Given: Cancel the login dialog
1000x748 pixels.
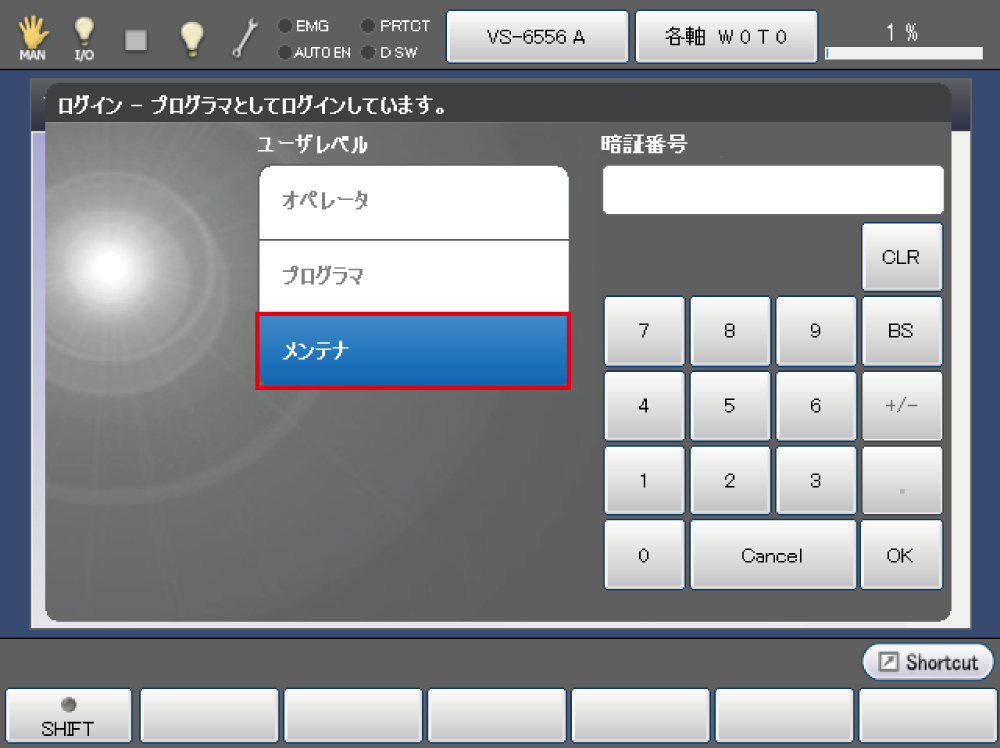Looking at the screenshot, I should (x=772, y=555).
